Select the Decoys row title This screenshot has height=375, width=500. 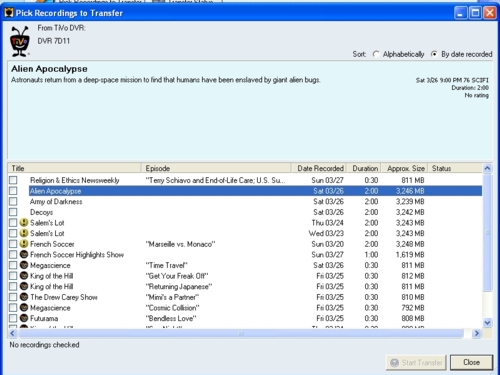point(41,212)
